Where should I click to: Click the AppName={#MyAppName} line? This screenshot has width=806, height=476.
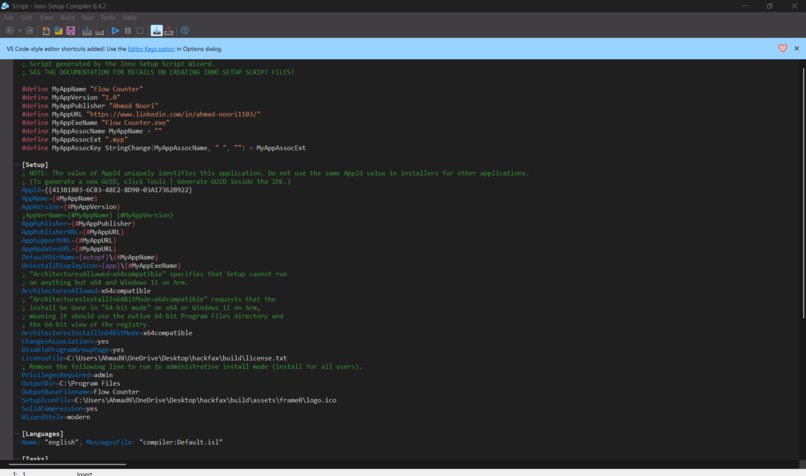tap(60, 198)
